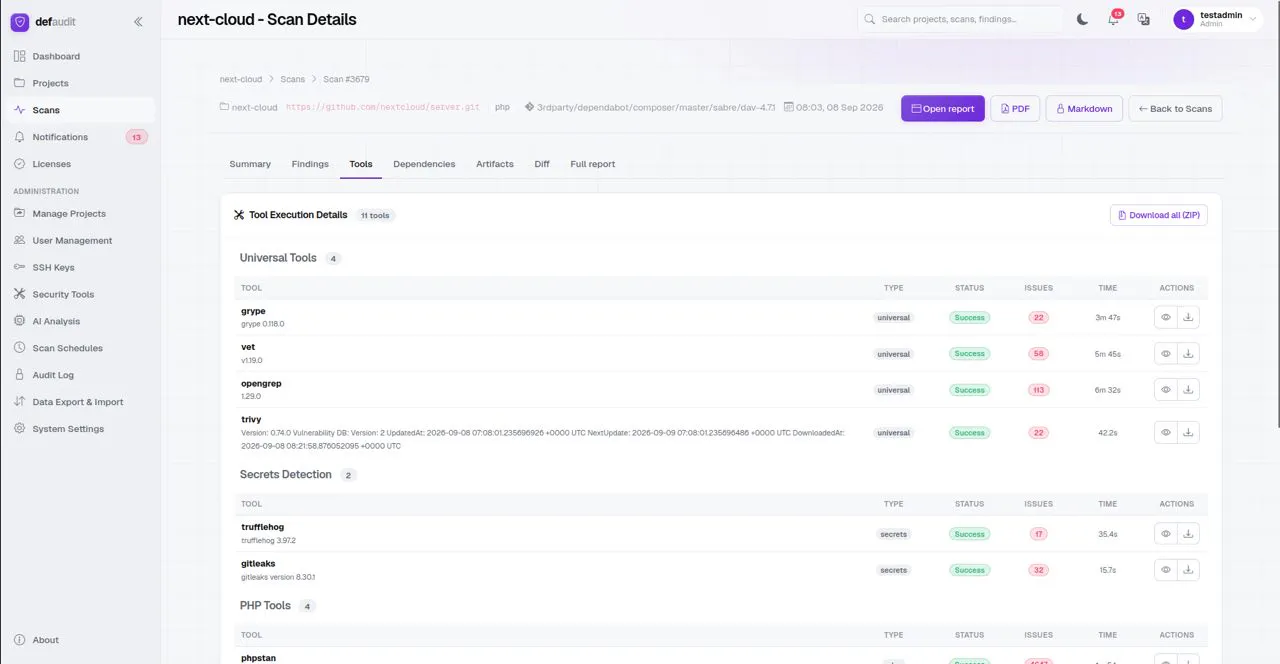
Task: Switch to the Diff tab
Action: pyautogui.click(x=542, y=164)
